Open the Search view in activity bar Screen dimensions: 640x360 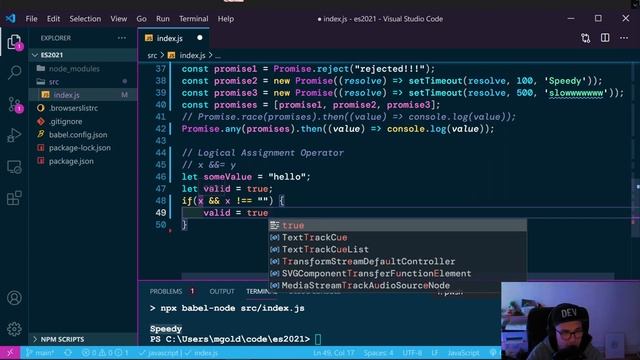click(14, 73)
